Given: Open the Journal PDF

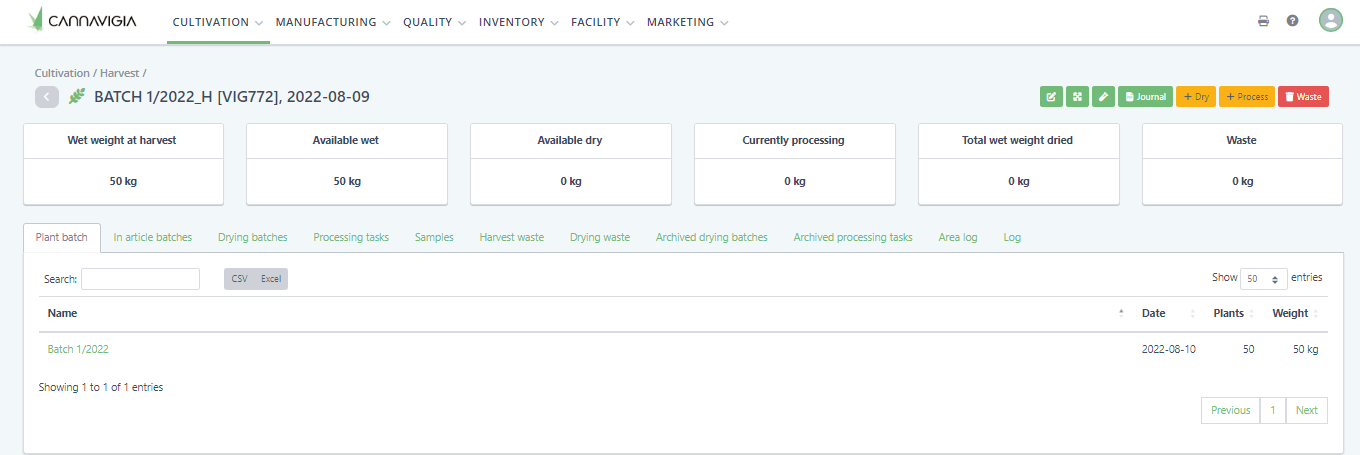Looking at the screenshot, I should coord(1145,97).
